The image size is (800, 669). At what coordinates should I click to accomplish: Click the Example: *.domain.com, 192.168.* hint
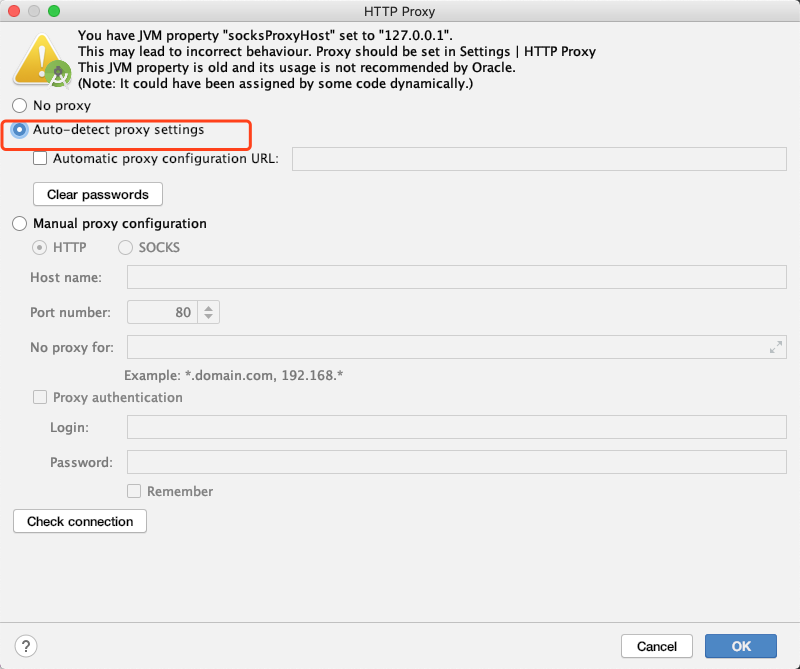click(234, 376)
